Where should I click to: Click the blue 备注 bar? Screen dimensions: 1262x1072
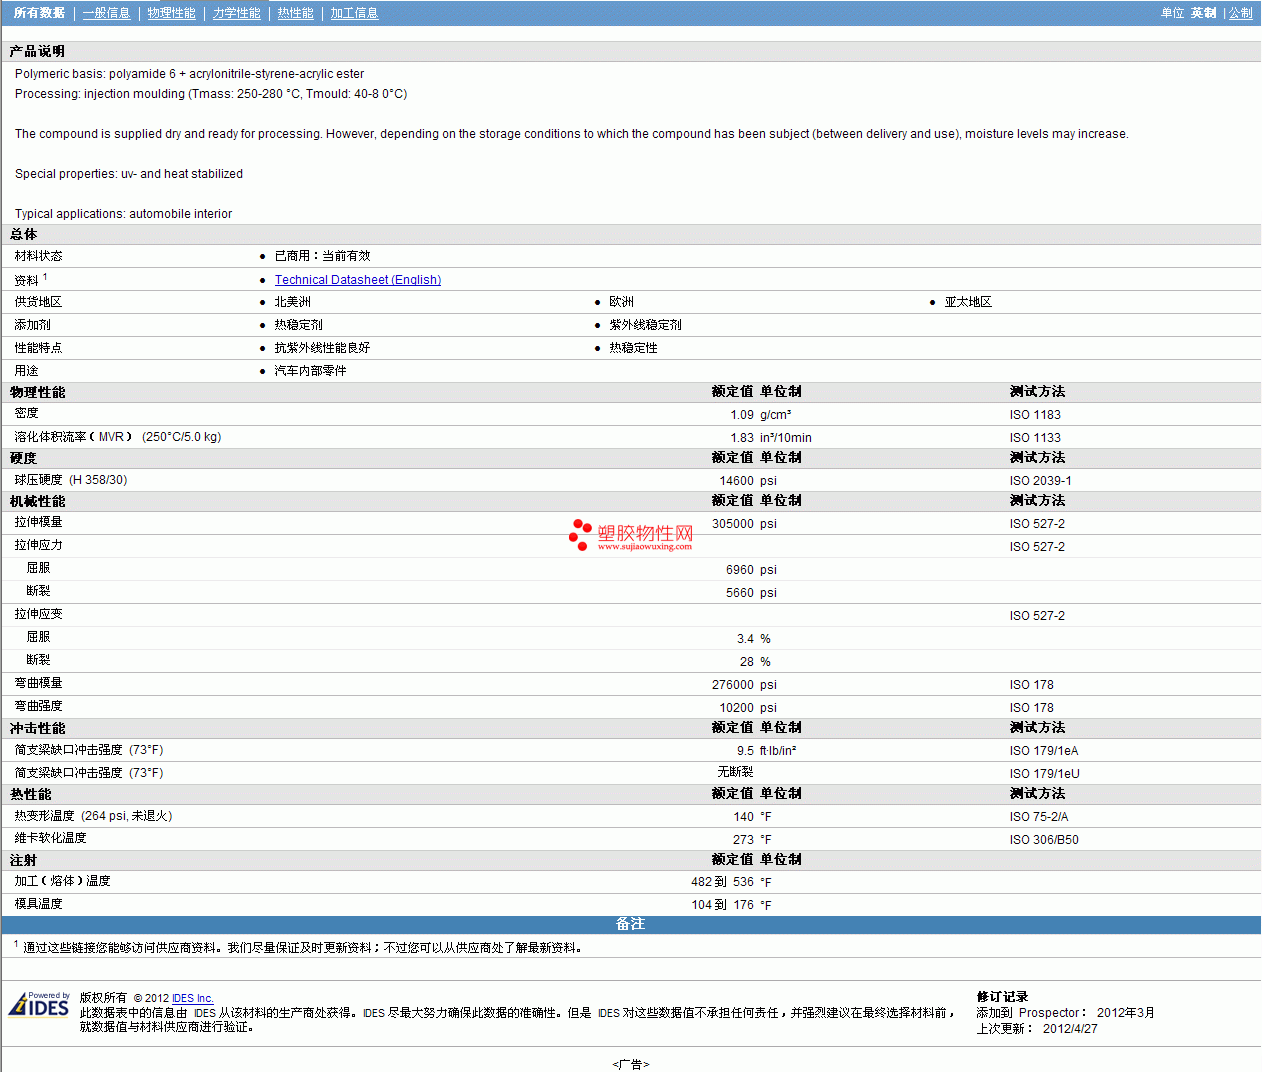(x=630, y=924)
